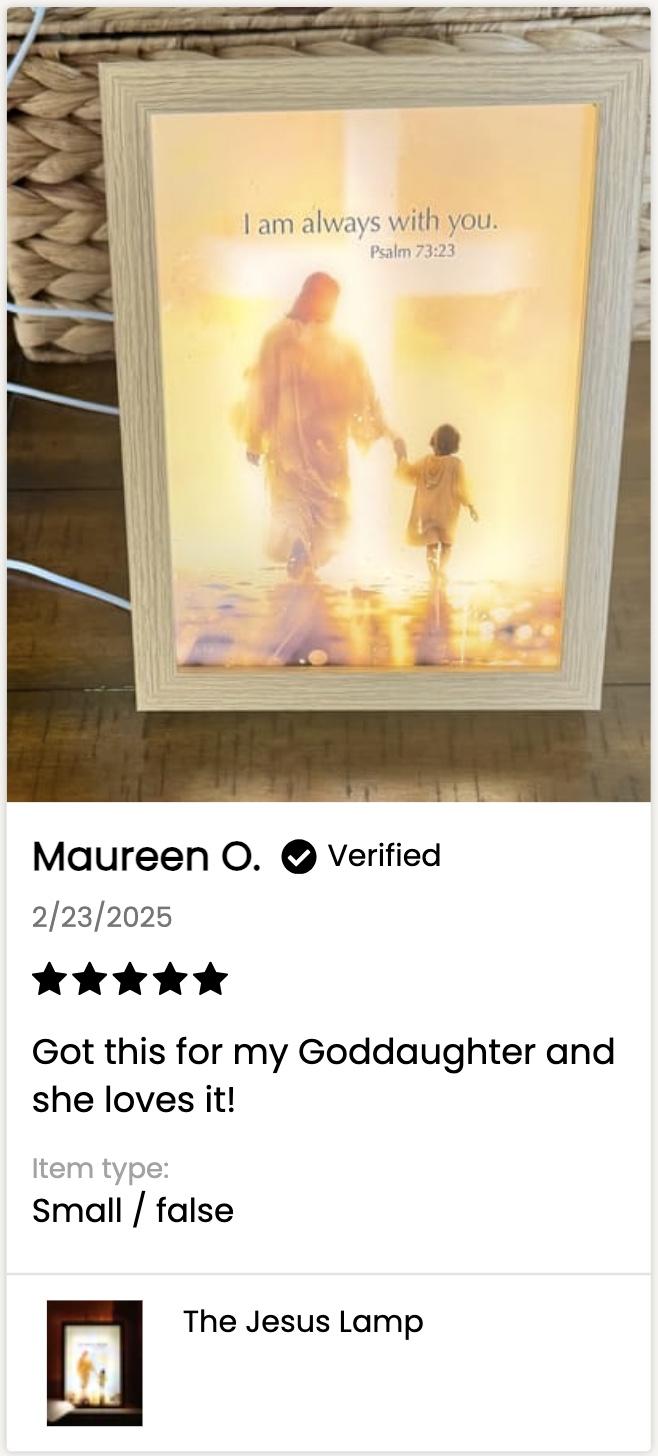Click the verified checkmark badge icon
Viewport: 658px width, 1456px height.
298,857
